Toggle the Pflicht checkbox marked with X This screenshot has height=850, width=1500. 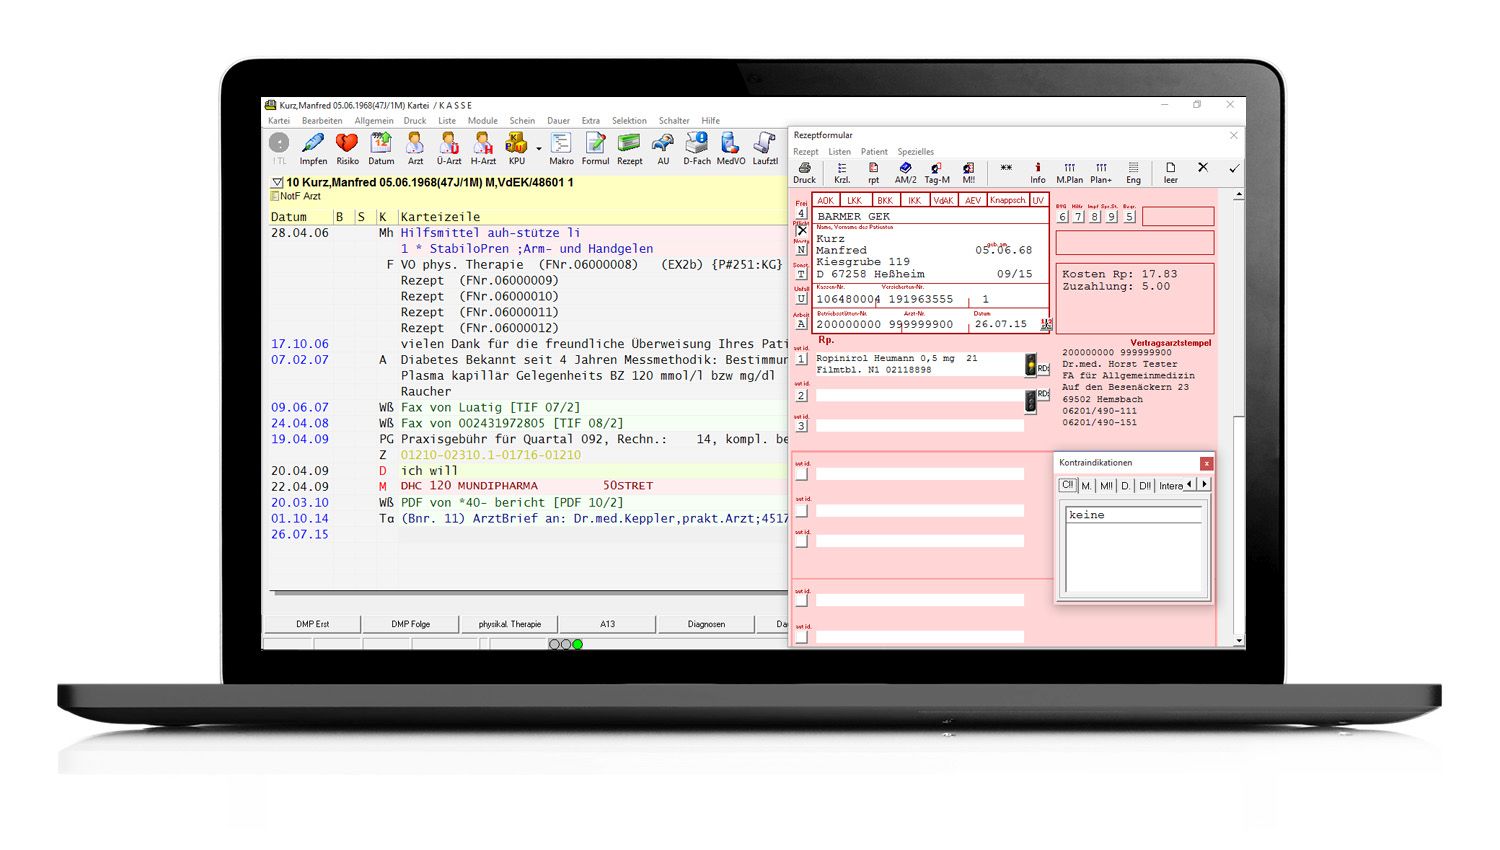(x=801, y=230)
